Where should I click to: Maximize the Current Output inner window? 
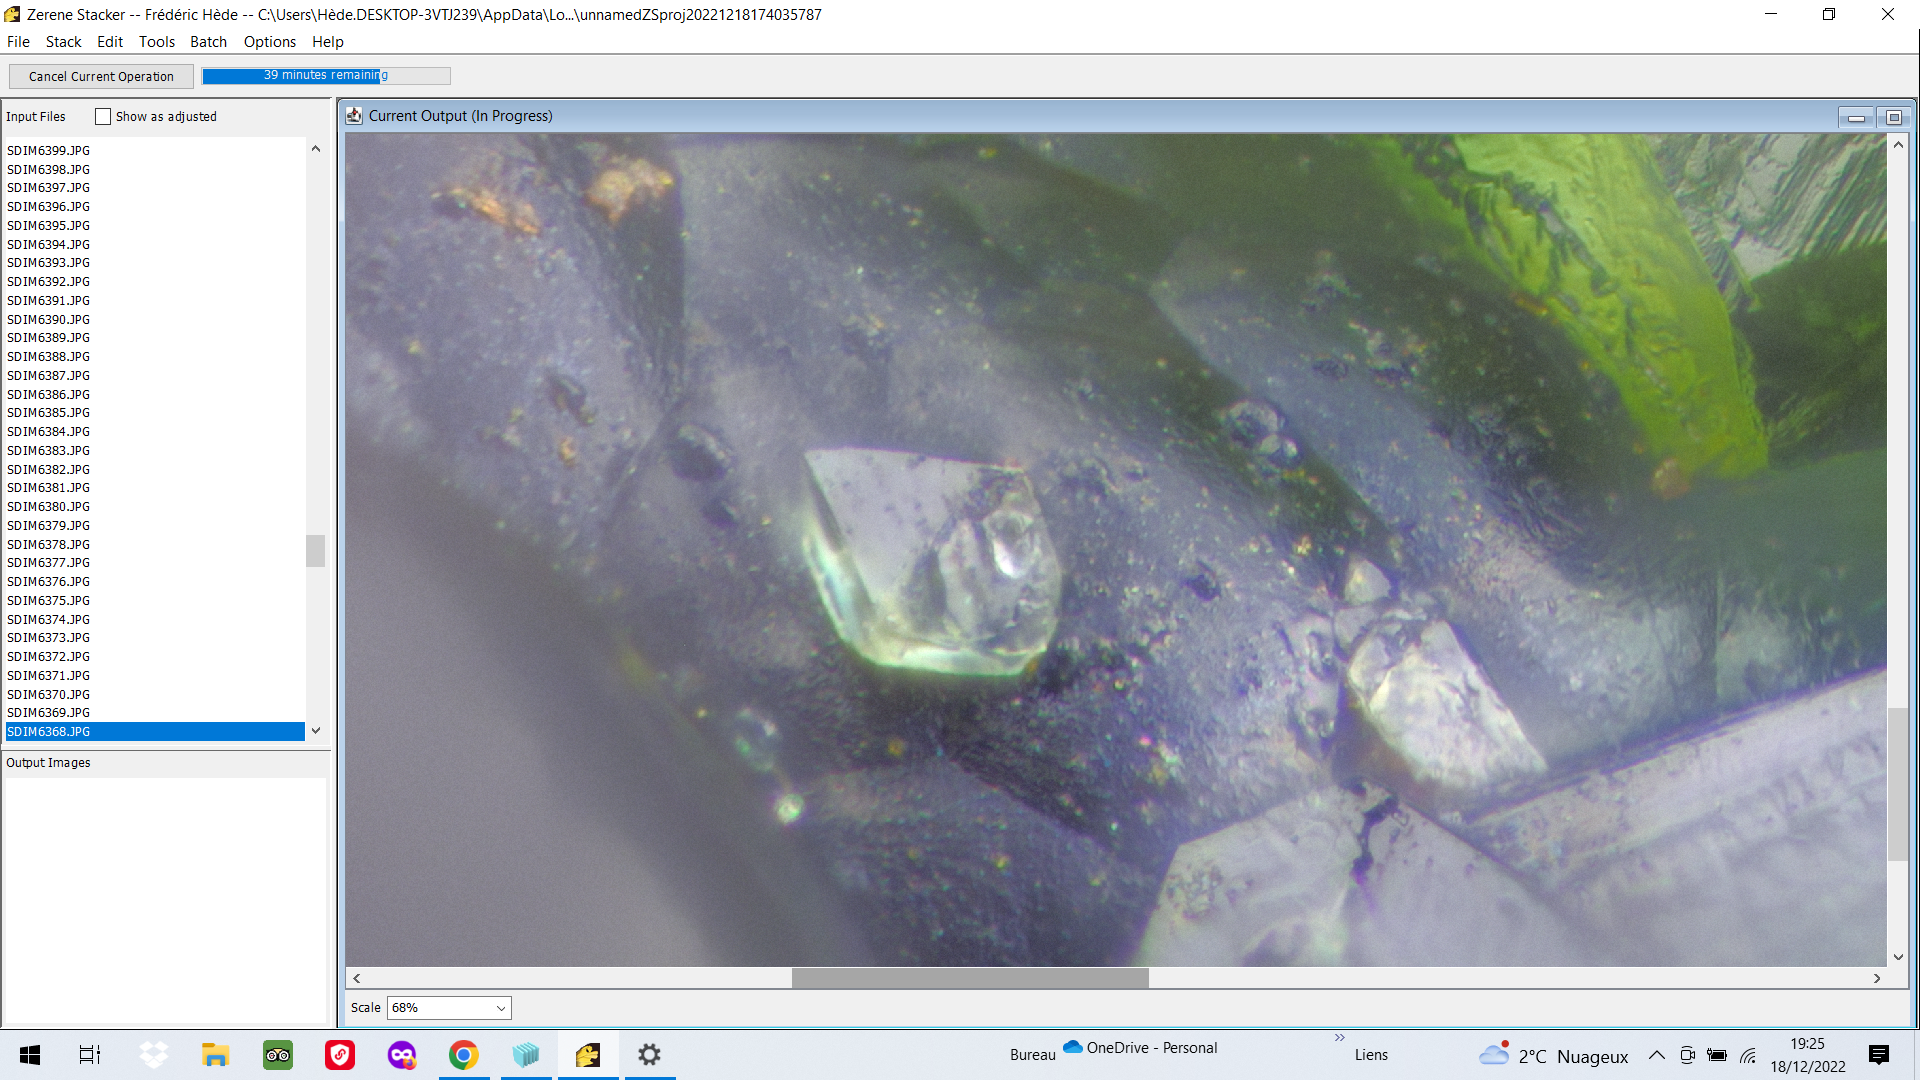tap(1893, 118)
